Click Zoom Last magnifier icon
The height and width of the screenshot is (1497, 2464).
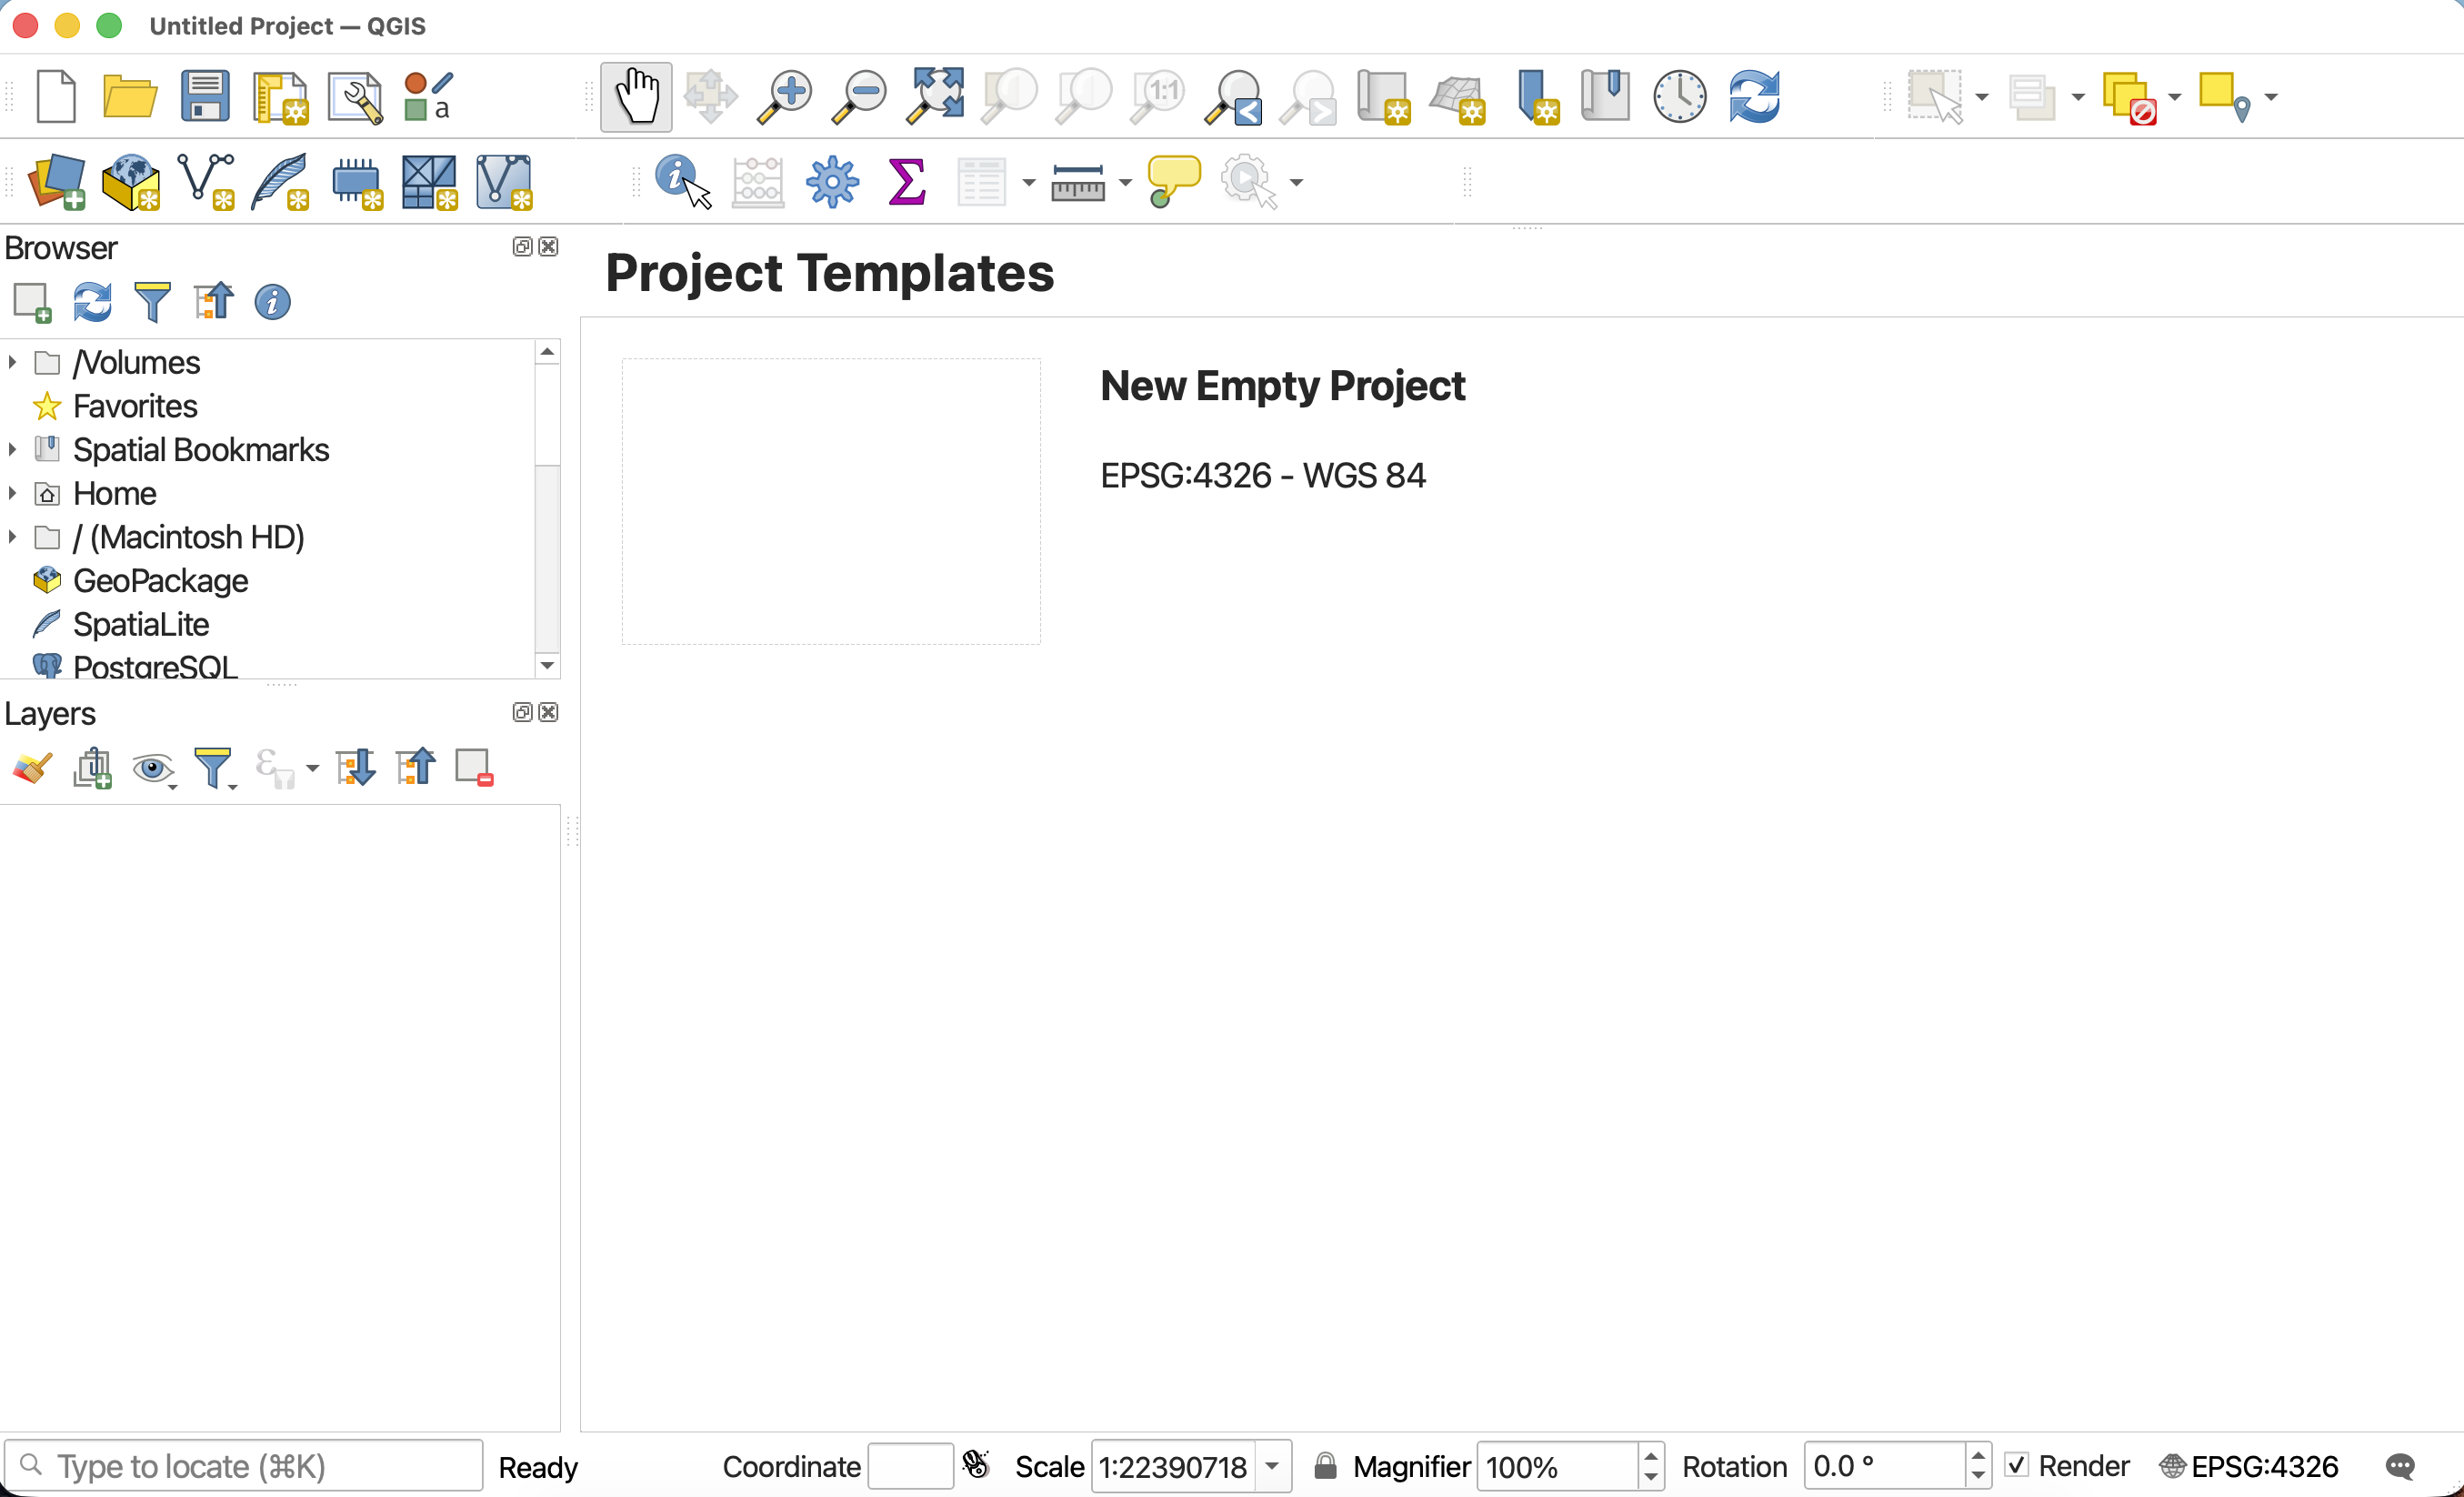point(1233,97)
